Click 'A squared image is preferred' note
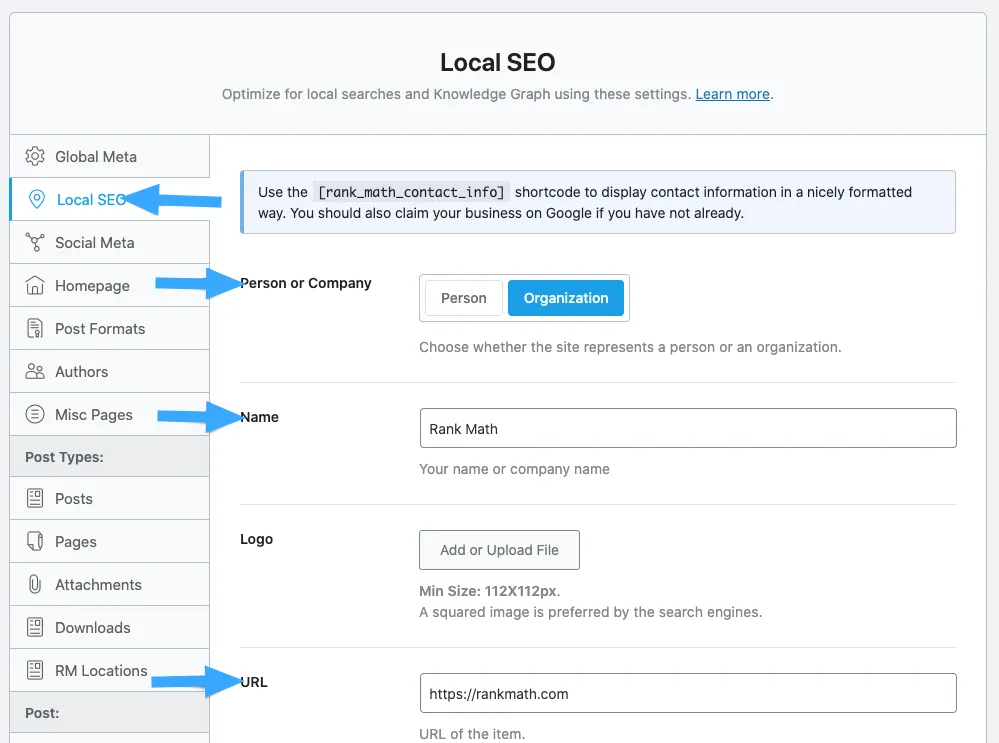Screen dimensions: 999x743 tap(591, 612)
